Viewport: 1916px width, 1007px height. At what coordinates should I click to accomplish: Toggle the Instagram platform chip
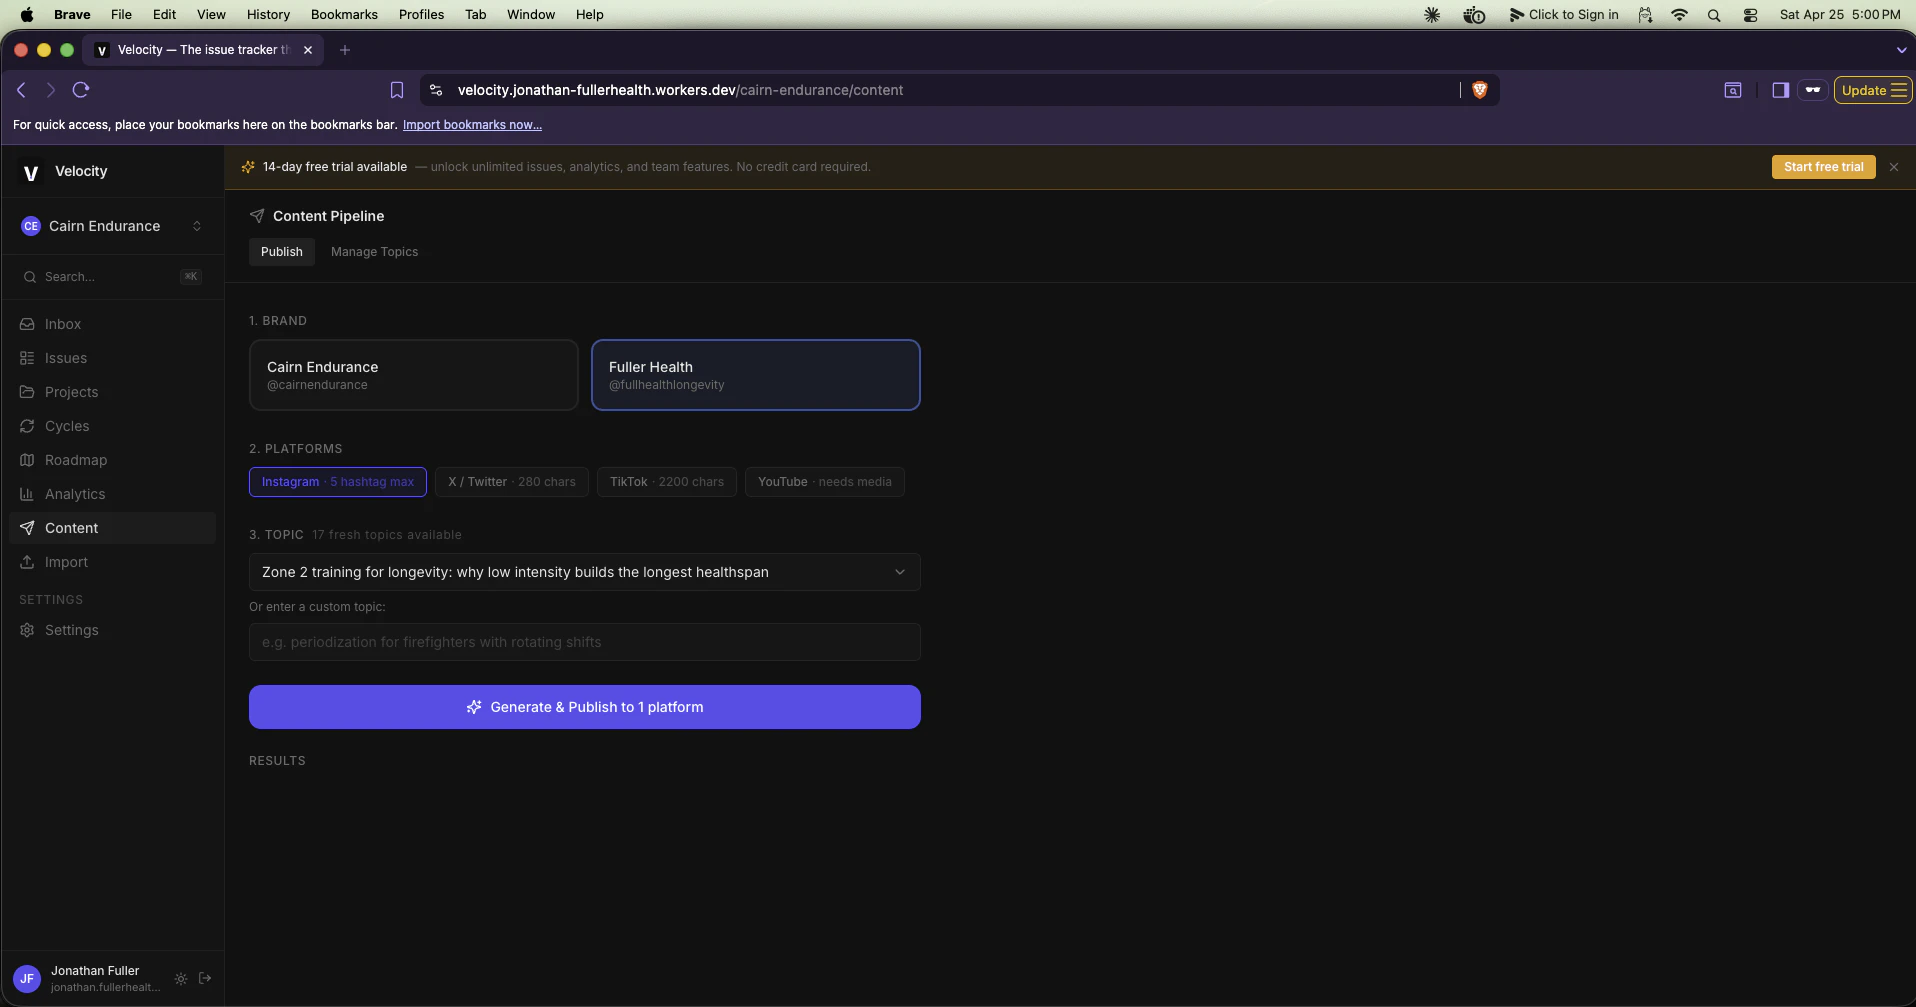(x=338, y=482)
